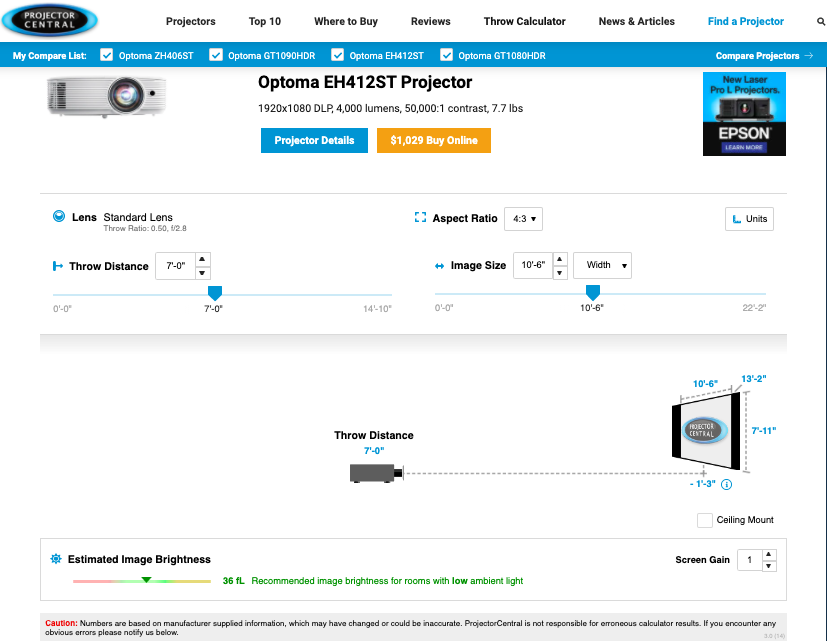Click the Image Size 10'-6" input field
Viewport: 827px width, 641px height.
[533, 265]
